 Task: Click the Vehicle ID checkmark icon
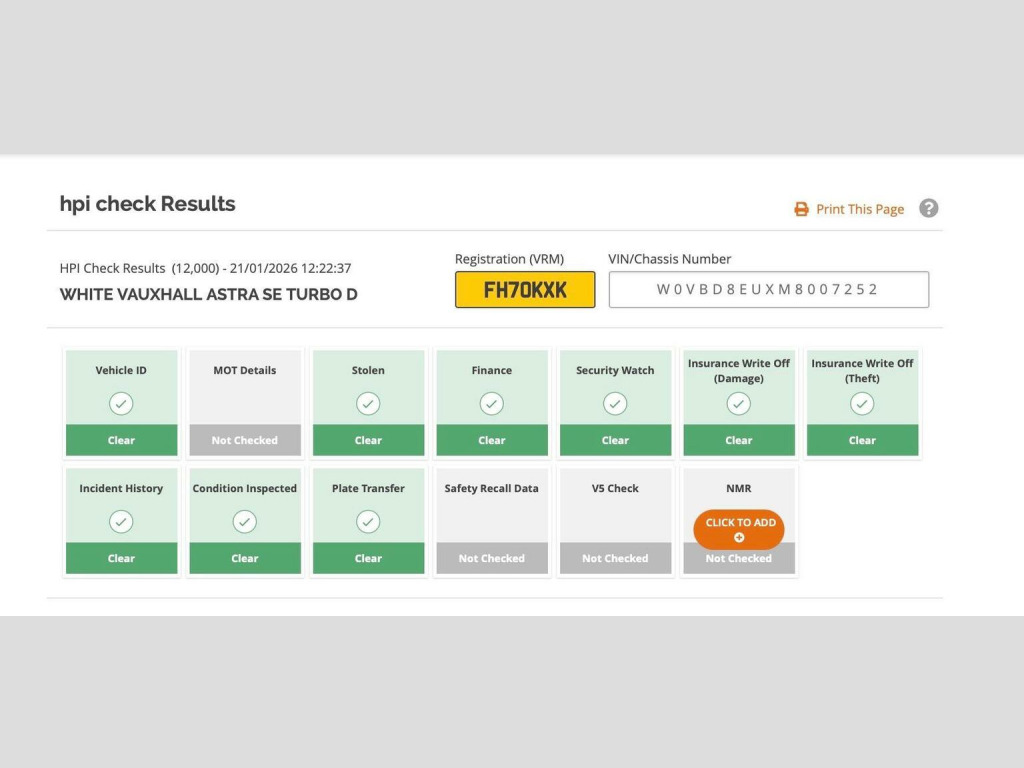(x=121, y=403)
